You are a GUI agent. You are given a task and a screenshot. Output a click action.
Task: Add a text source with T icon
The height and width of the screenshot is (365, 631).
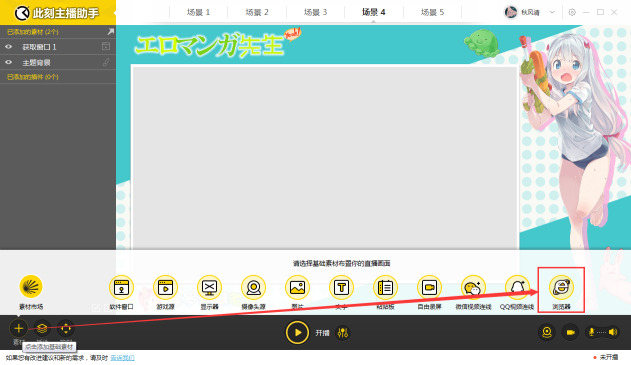(x=341, y=288)
